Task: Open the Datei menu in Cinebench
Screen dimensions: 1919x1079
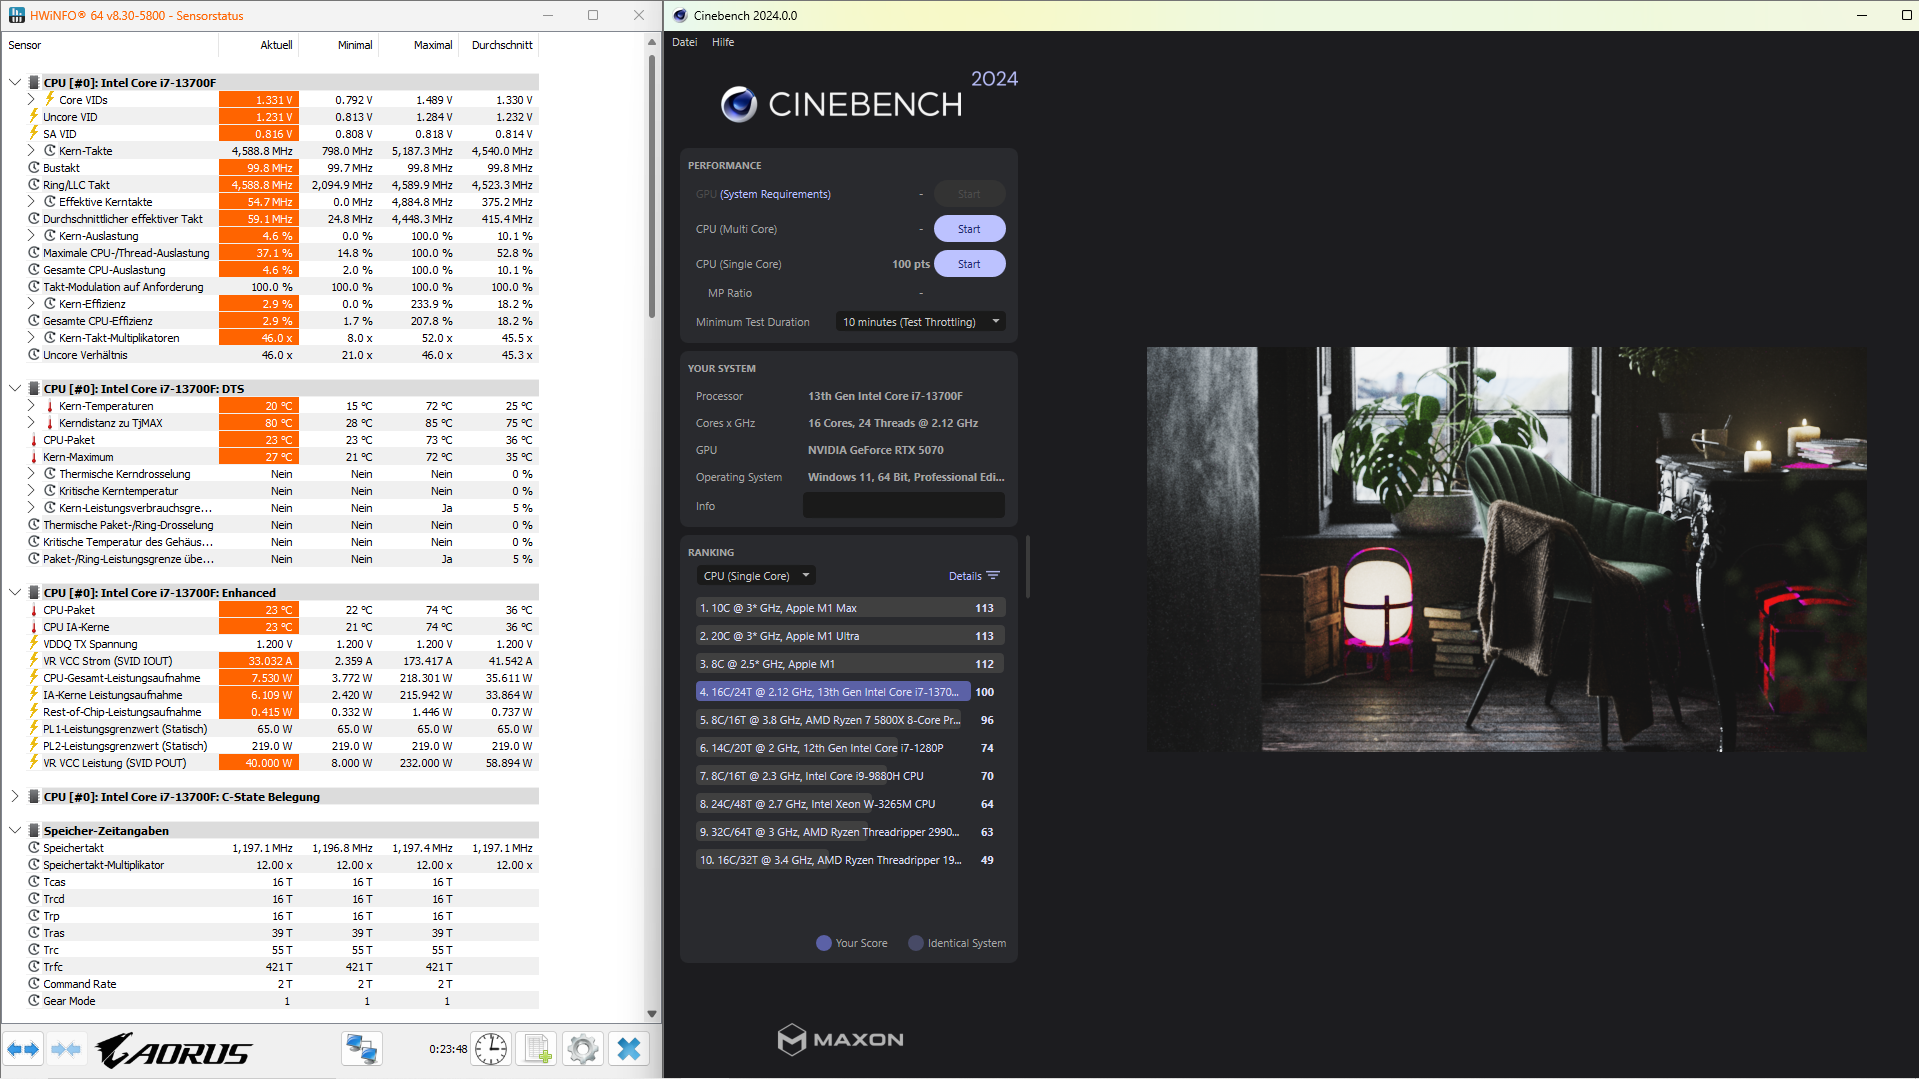Action: 684,42
